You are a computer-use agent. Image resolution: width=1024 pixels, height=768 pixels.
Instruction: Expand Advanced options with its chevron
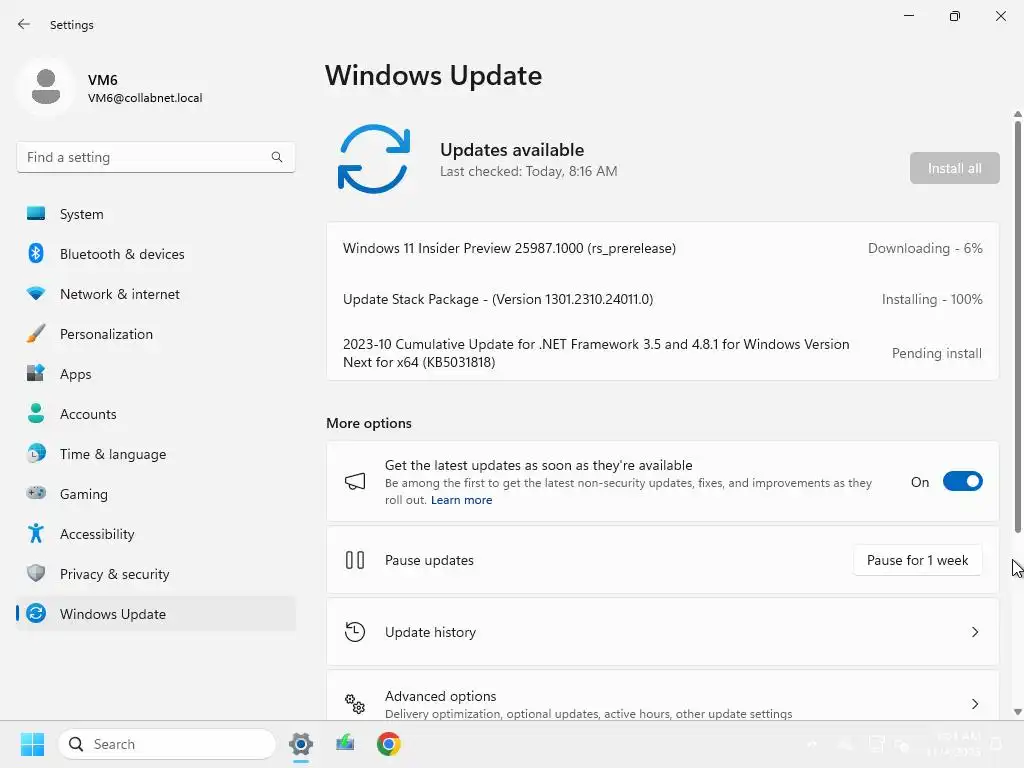click(974, 703)
